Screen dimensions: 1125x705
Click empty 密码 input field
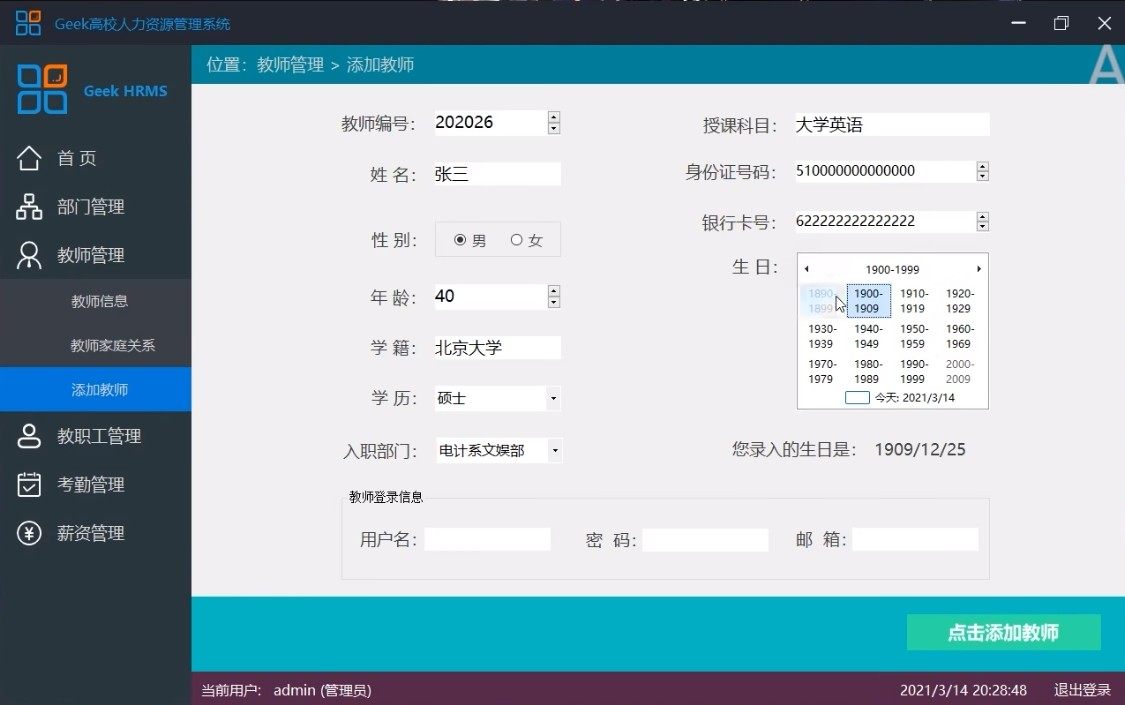[705, 539]
